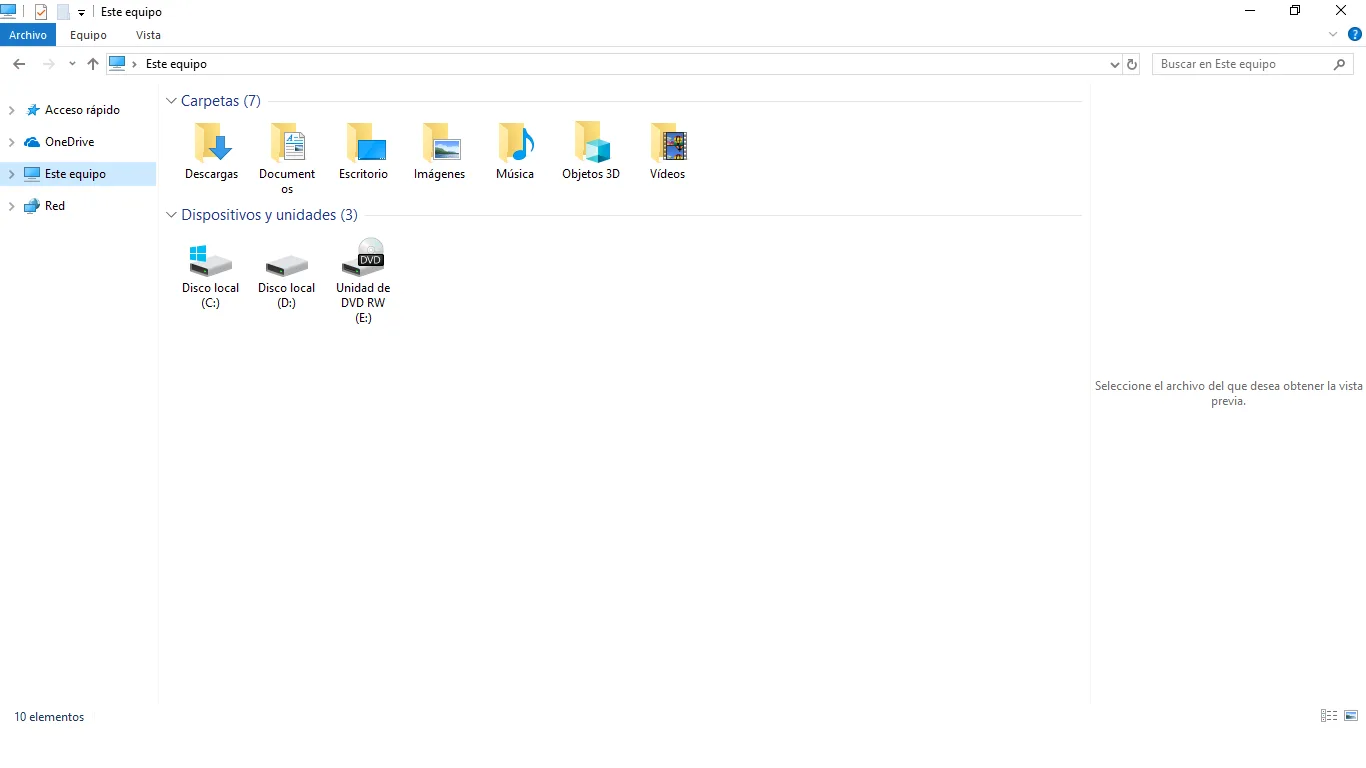Switch to details view layout icon
The image size is (1366, 768).
tap(1329, 716)
